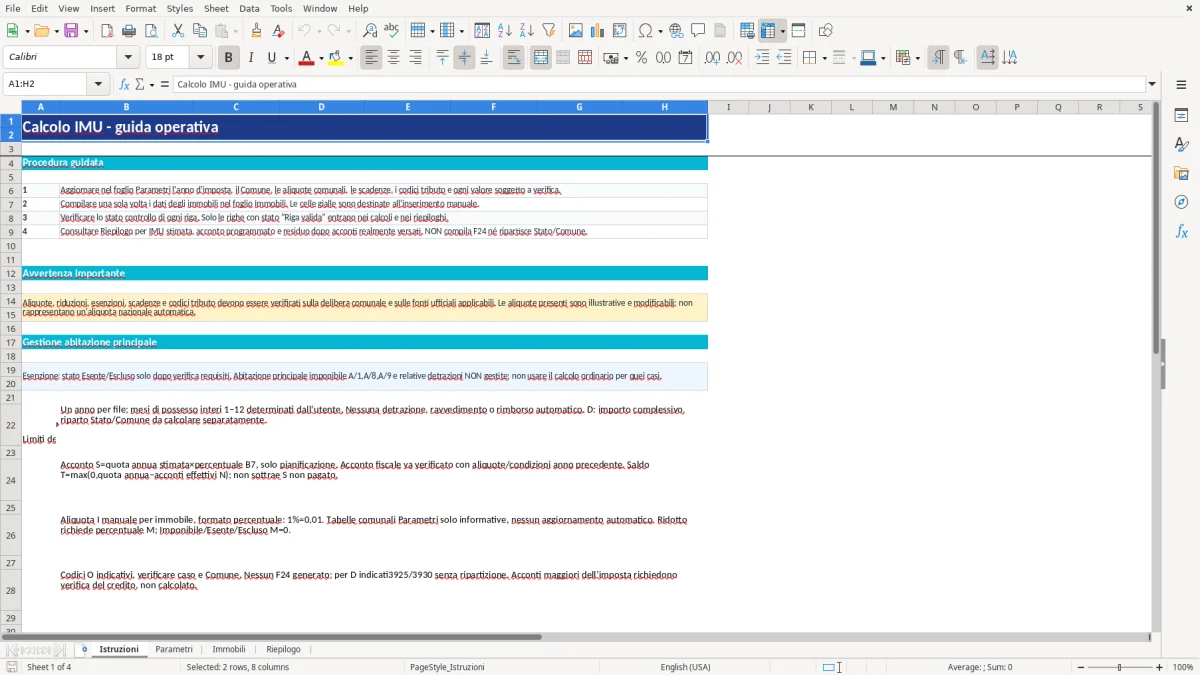Click the Sidebar Settings hamburger button
The image size is (1200, 675).
(x=1181, y=86)
